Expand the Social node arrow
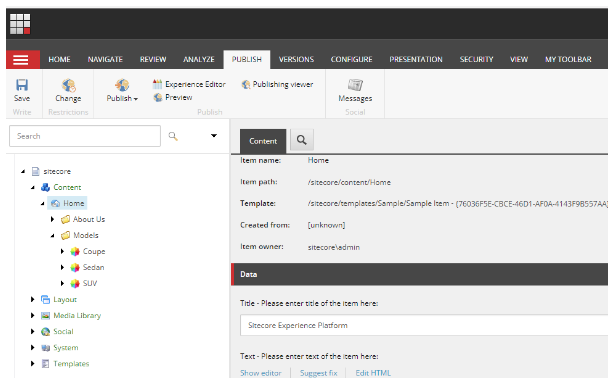The height and width of the screenshot is (384, 615). click(x=33, y=332)
